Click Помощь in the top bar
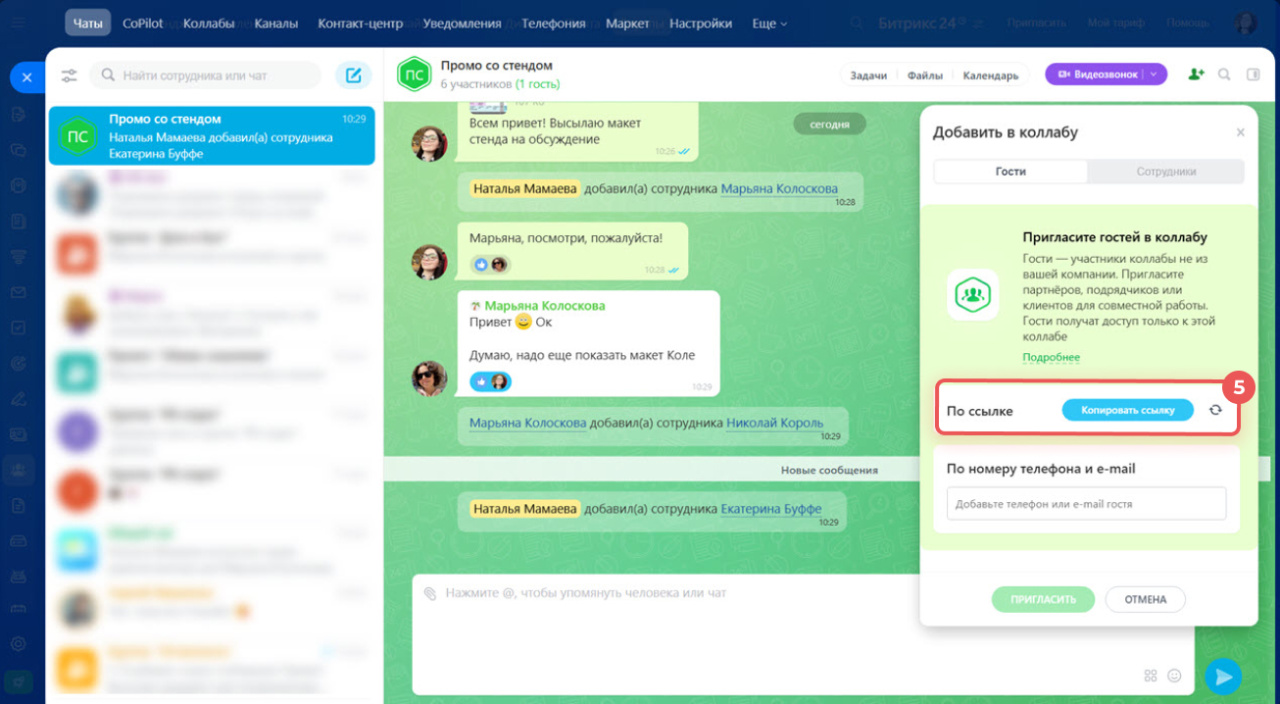1280x704 pixels. pyautogui.click(x=1187, y=22)
